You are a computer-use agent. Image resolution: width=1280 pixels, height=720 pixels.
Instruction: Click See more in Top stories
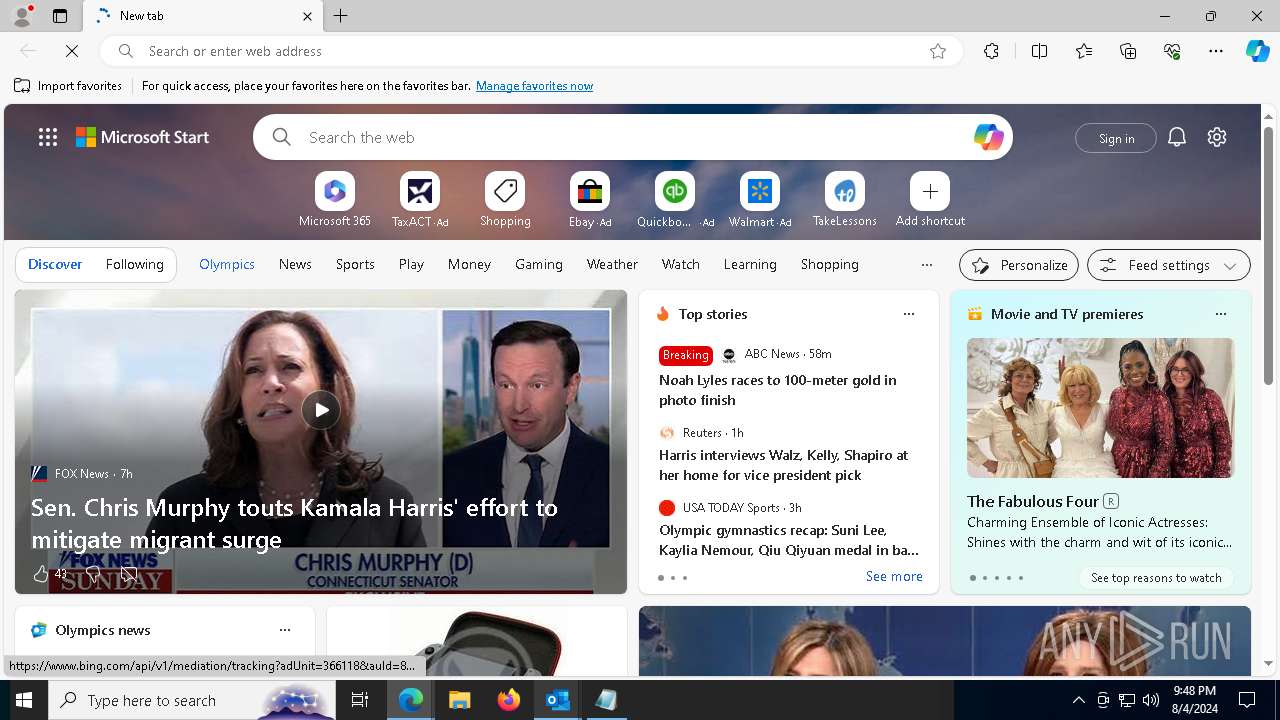(x=894, y=576)
